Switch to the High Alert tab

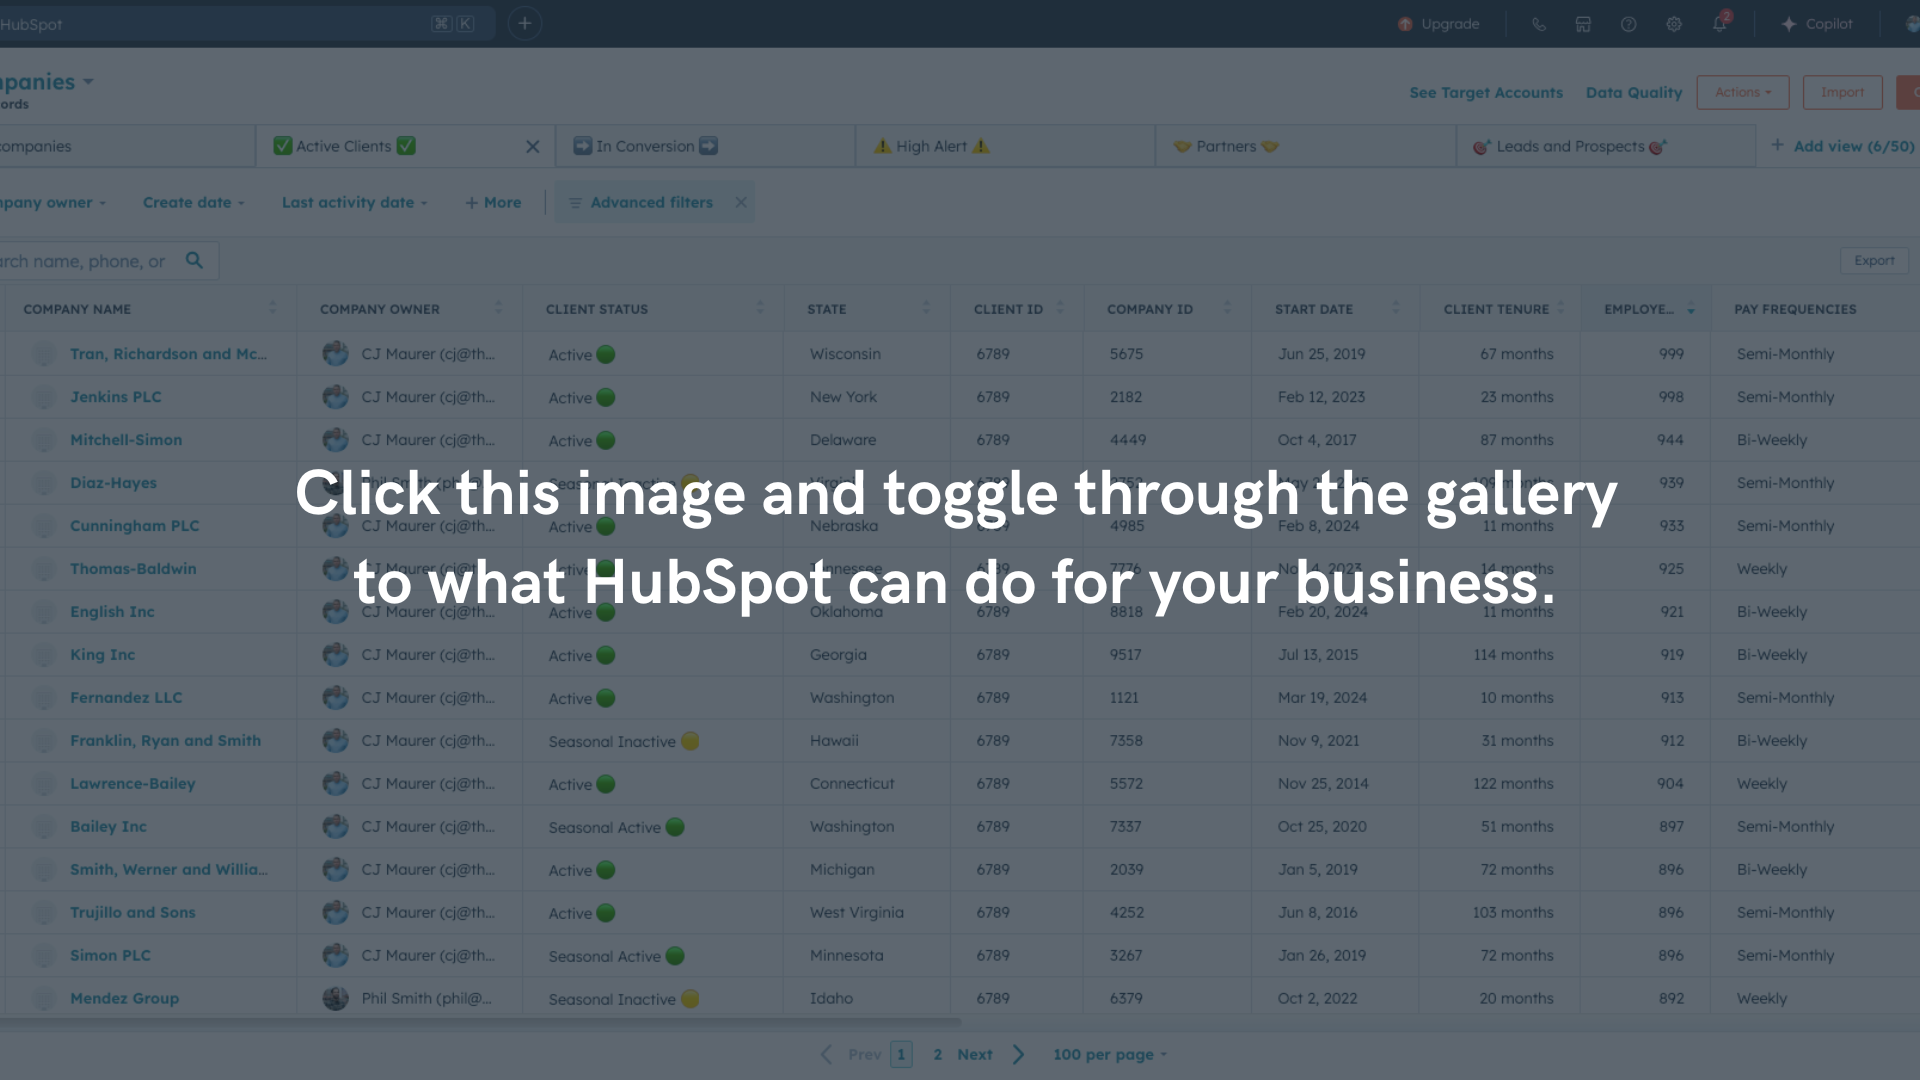coord(931,146)
